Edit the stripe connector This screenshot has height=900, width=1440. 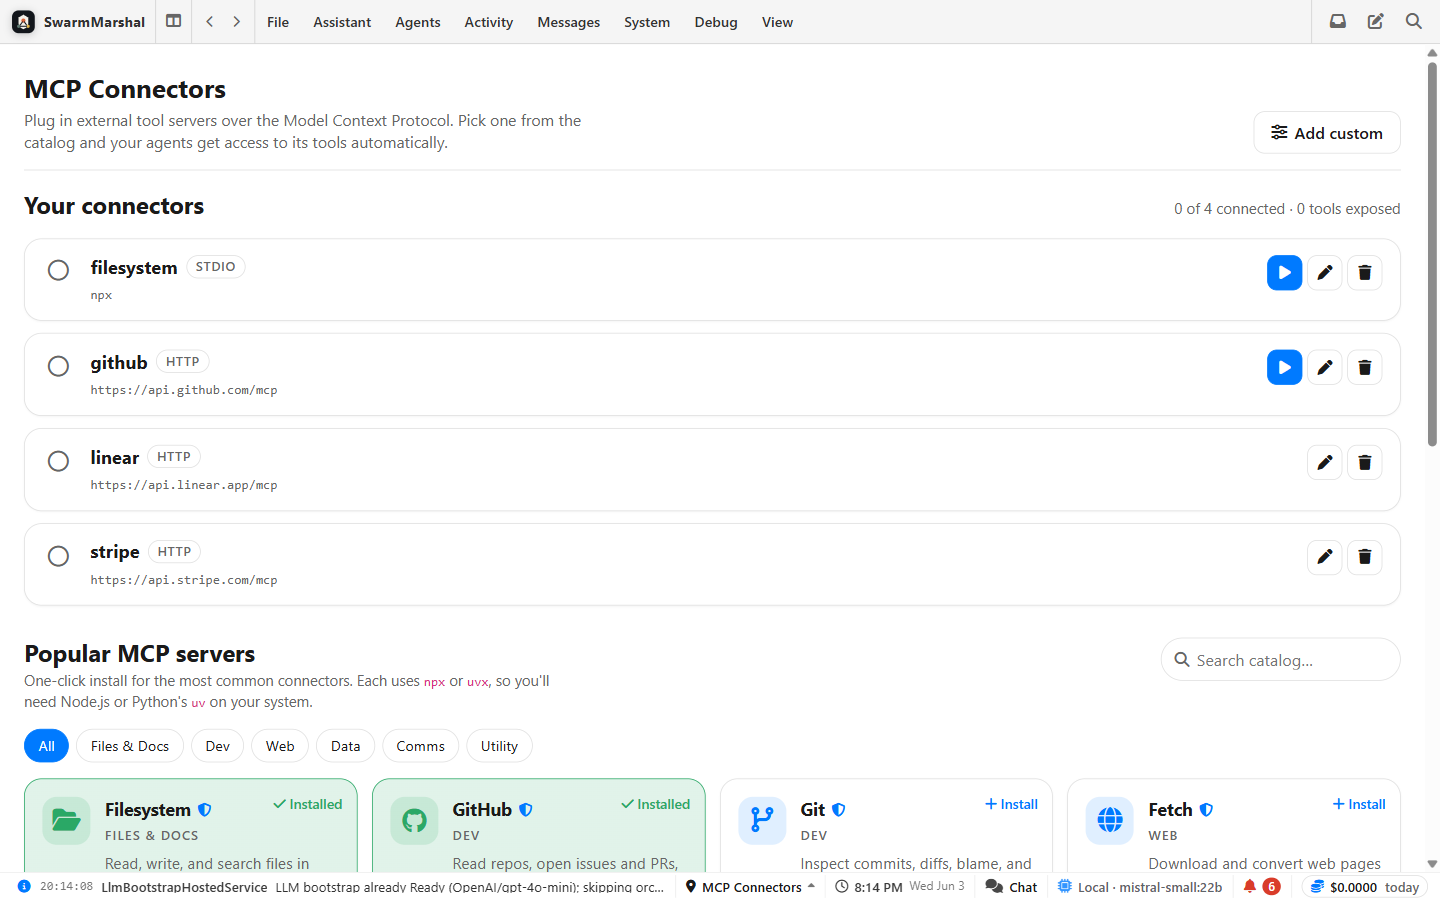[1325, 557]
